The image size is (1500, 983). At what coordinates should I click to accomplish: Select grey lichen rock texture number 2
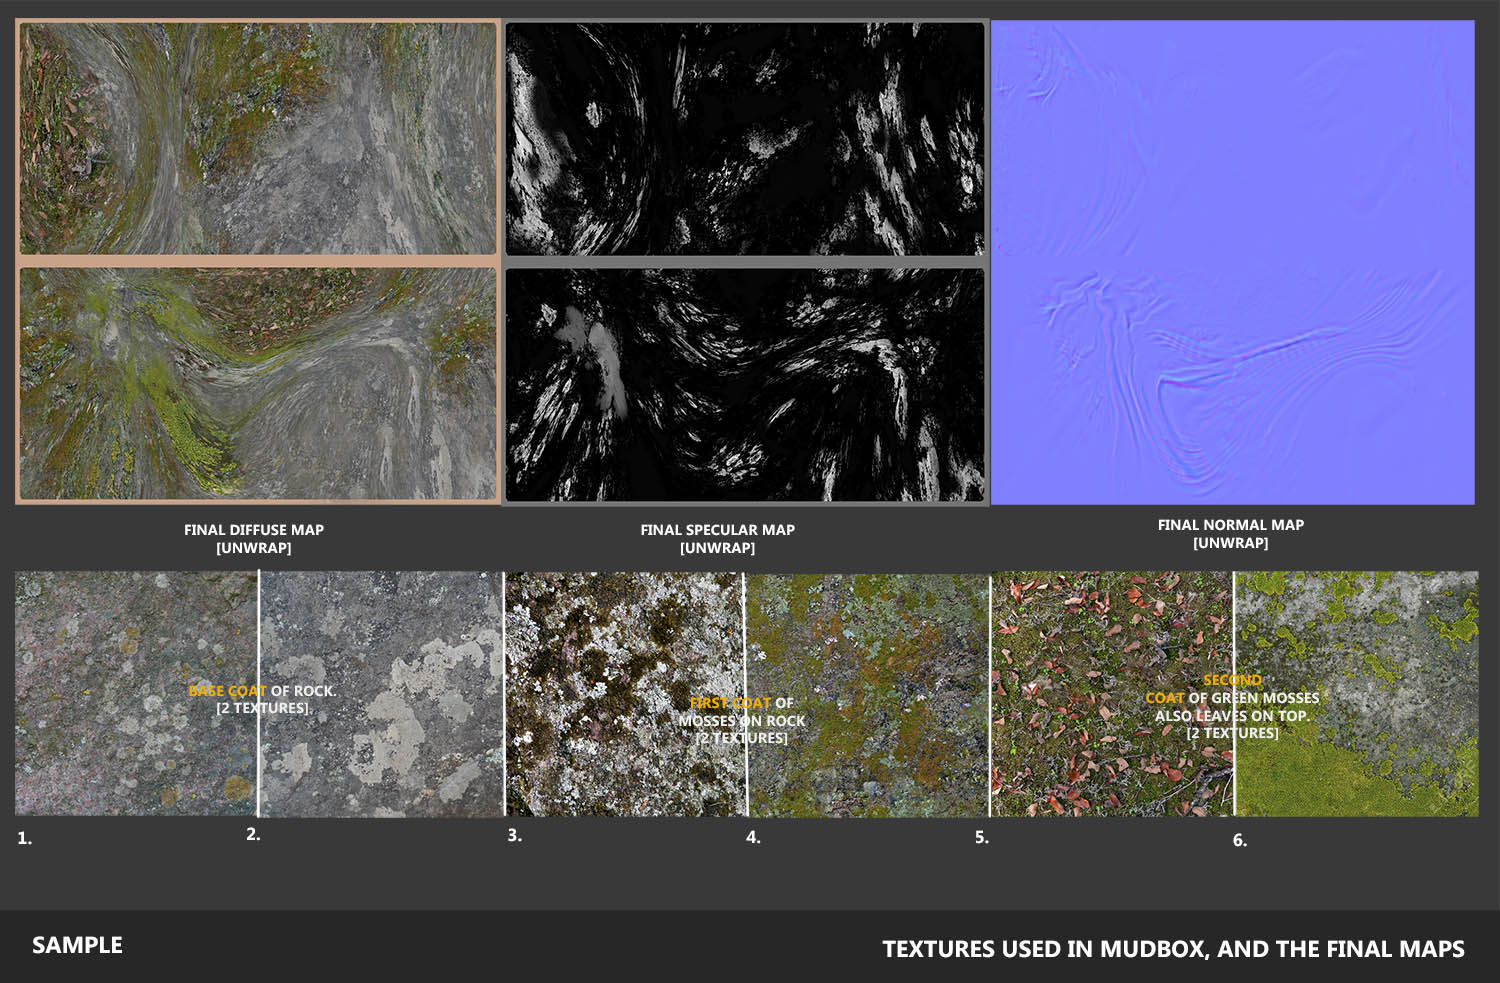(400, 760)
